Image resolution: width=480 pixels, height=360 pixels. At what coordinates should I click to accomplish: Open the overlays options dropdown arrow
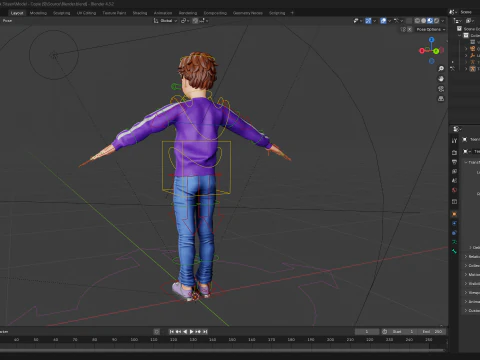389,21
